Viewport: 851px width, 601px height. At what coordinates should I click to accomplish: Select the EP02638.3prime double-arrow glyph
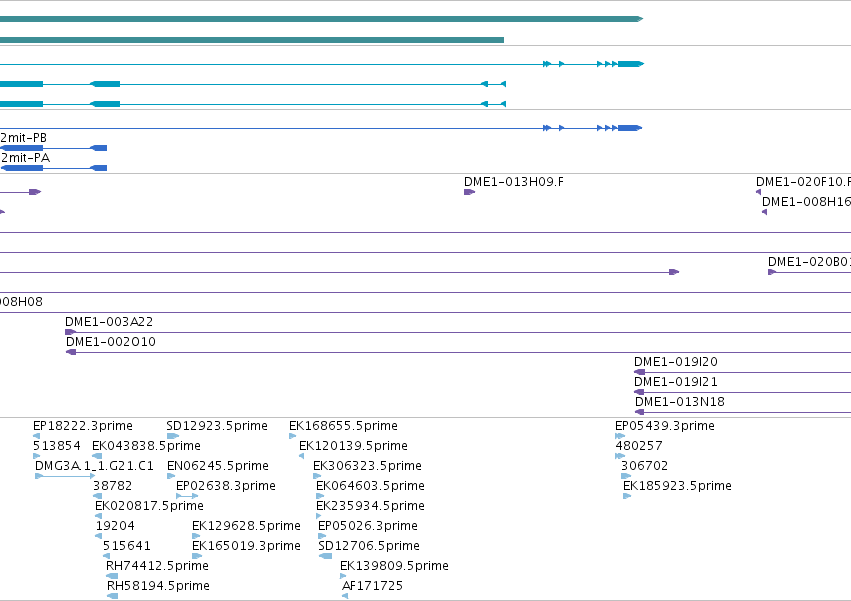(187, 496)
